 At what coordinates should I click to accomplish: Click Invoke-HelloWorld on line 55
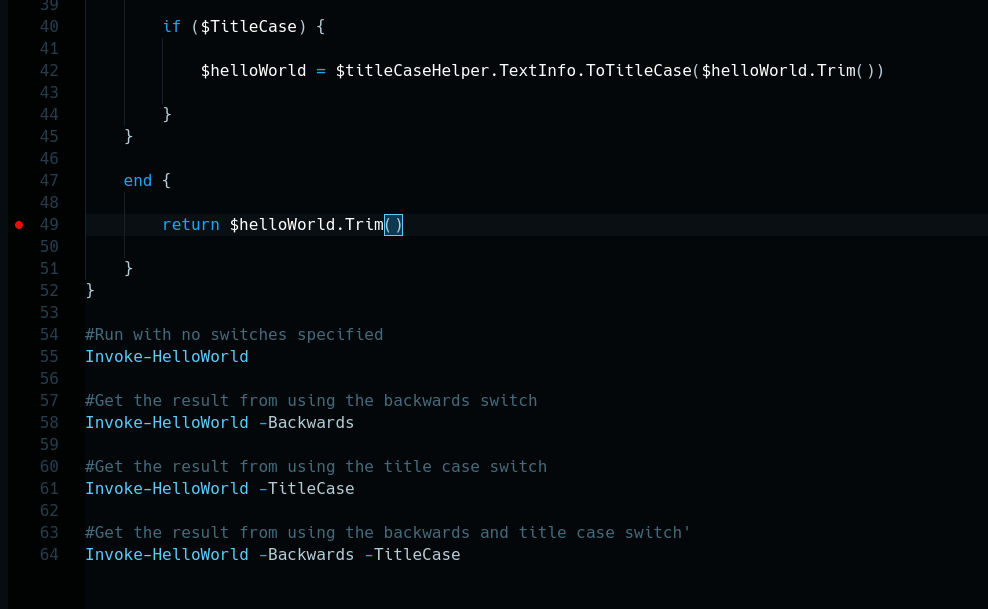point(166,357)
